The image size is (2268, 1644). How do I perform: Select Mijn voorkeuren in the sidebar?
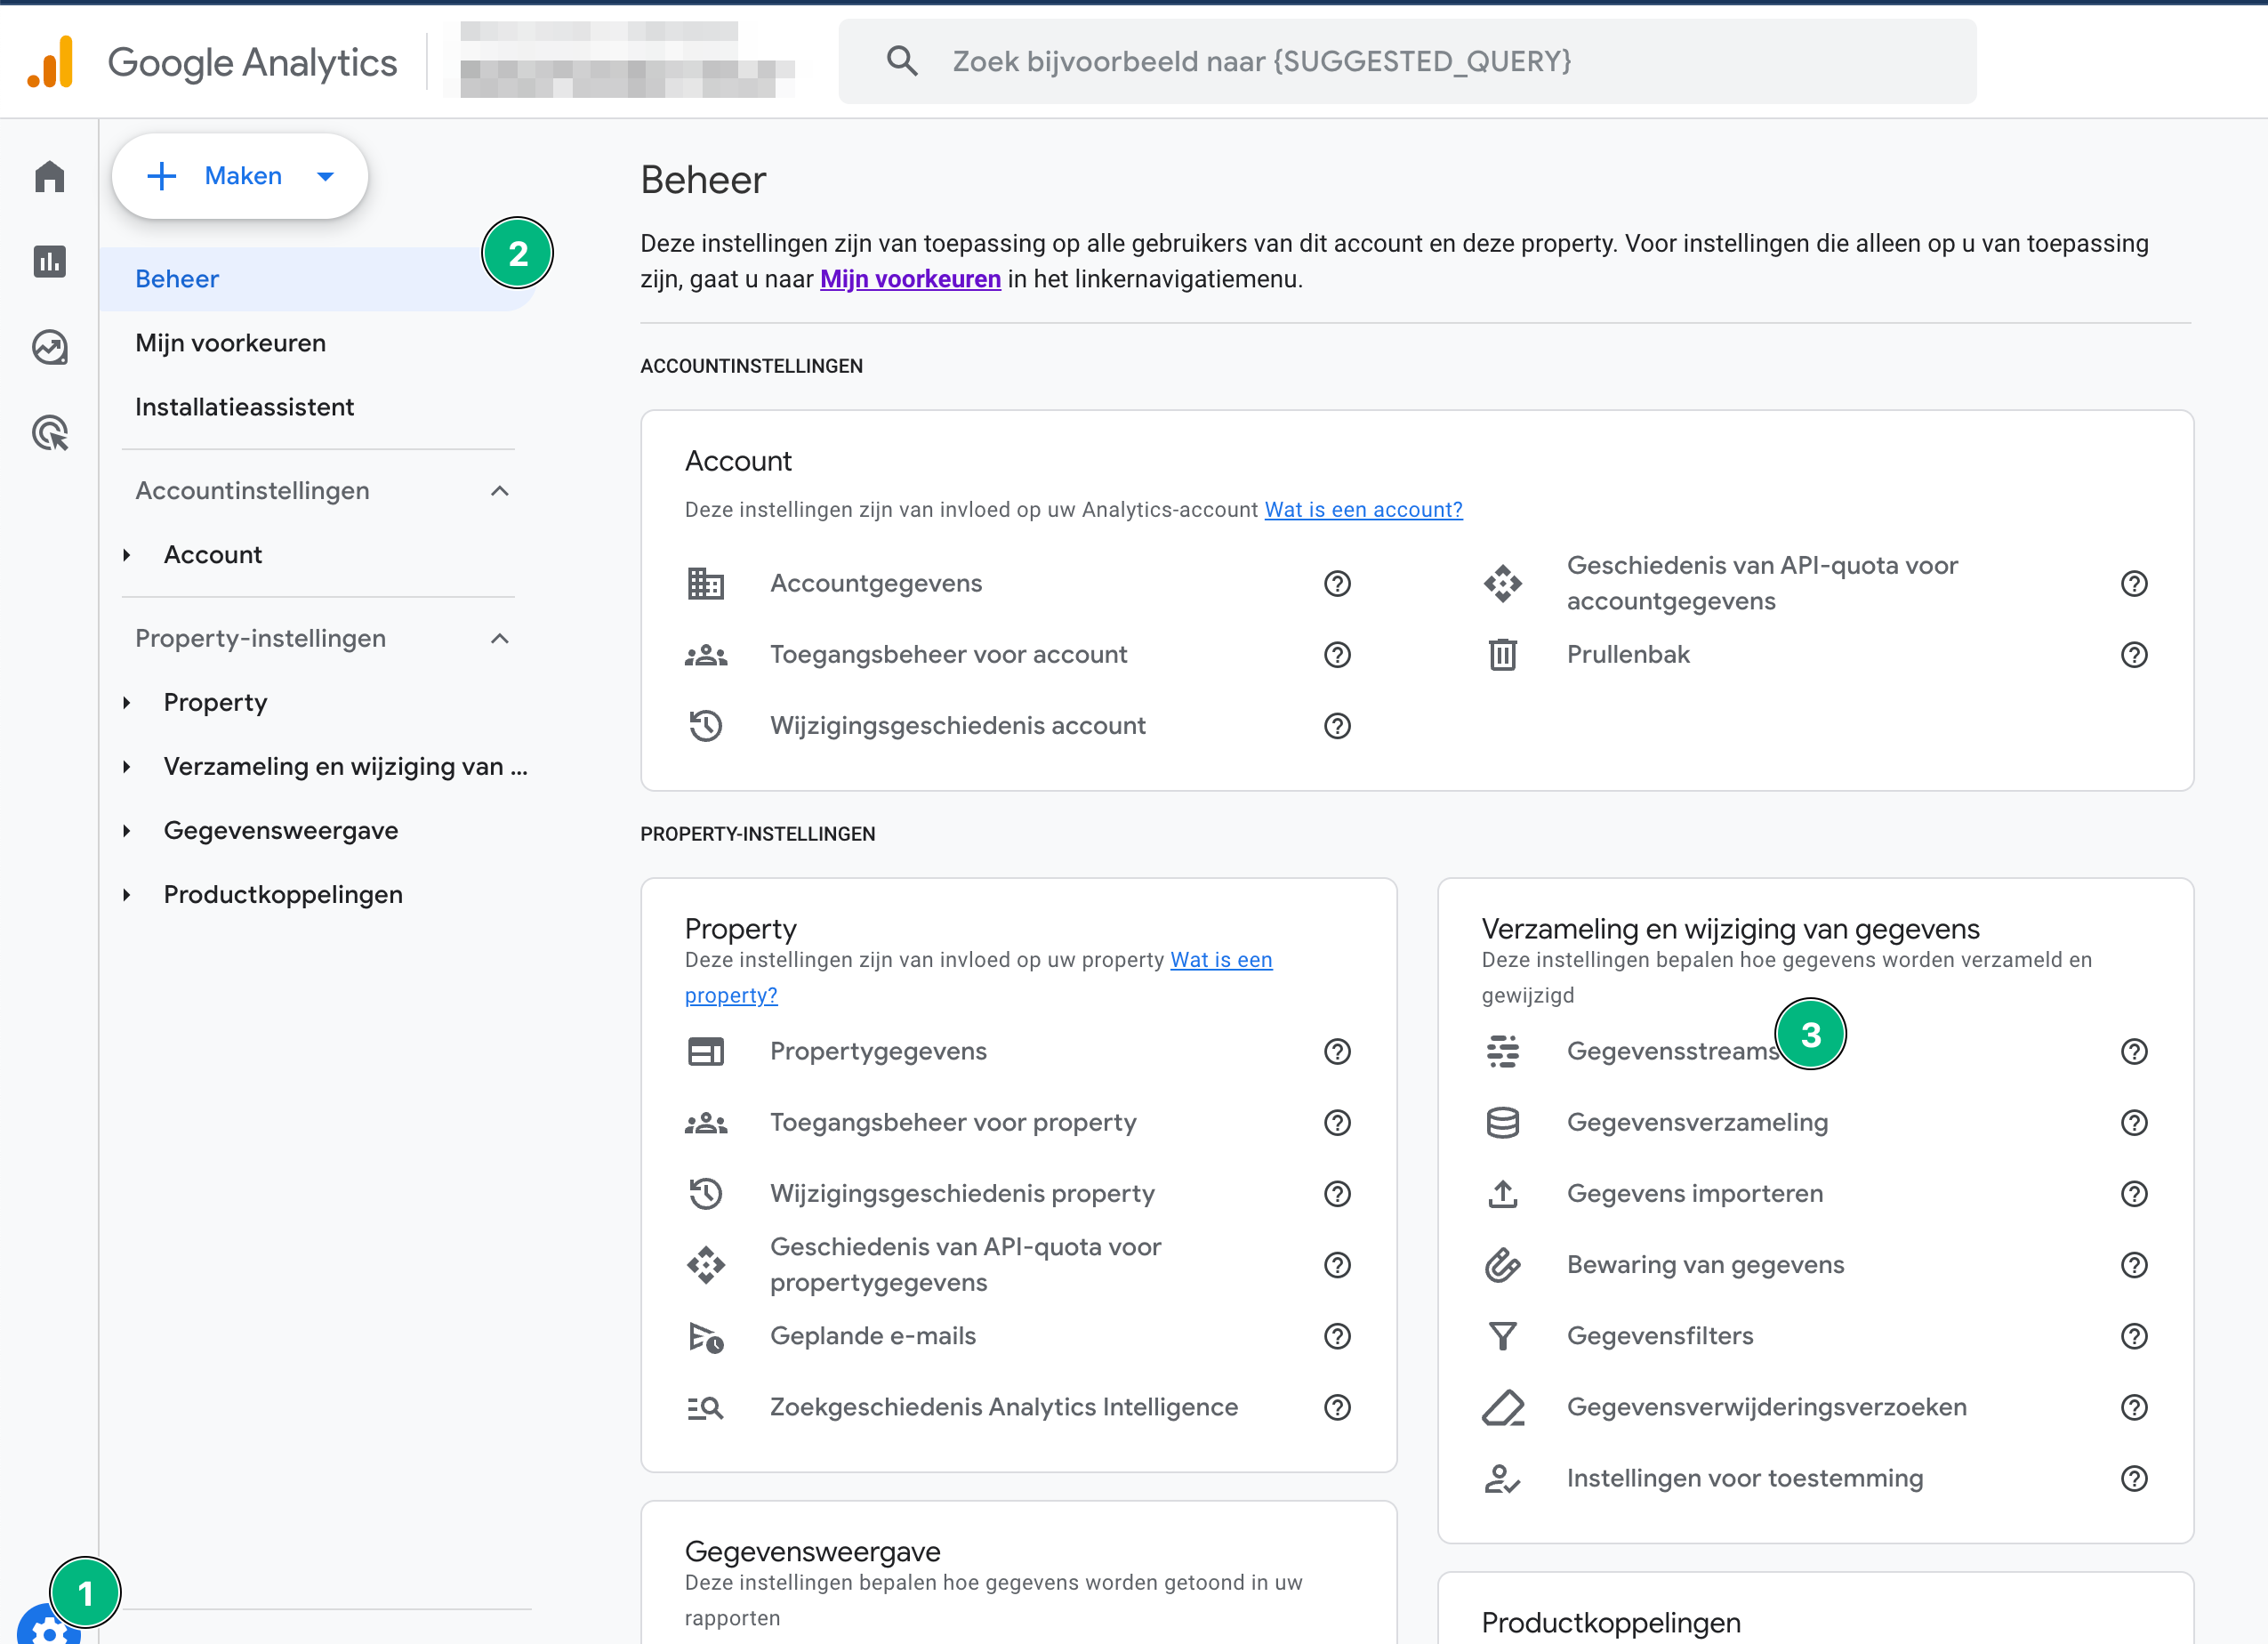tap(230, 343)
